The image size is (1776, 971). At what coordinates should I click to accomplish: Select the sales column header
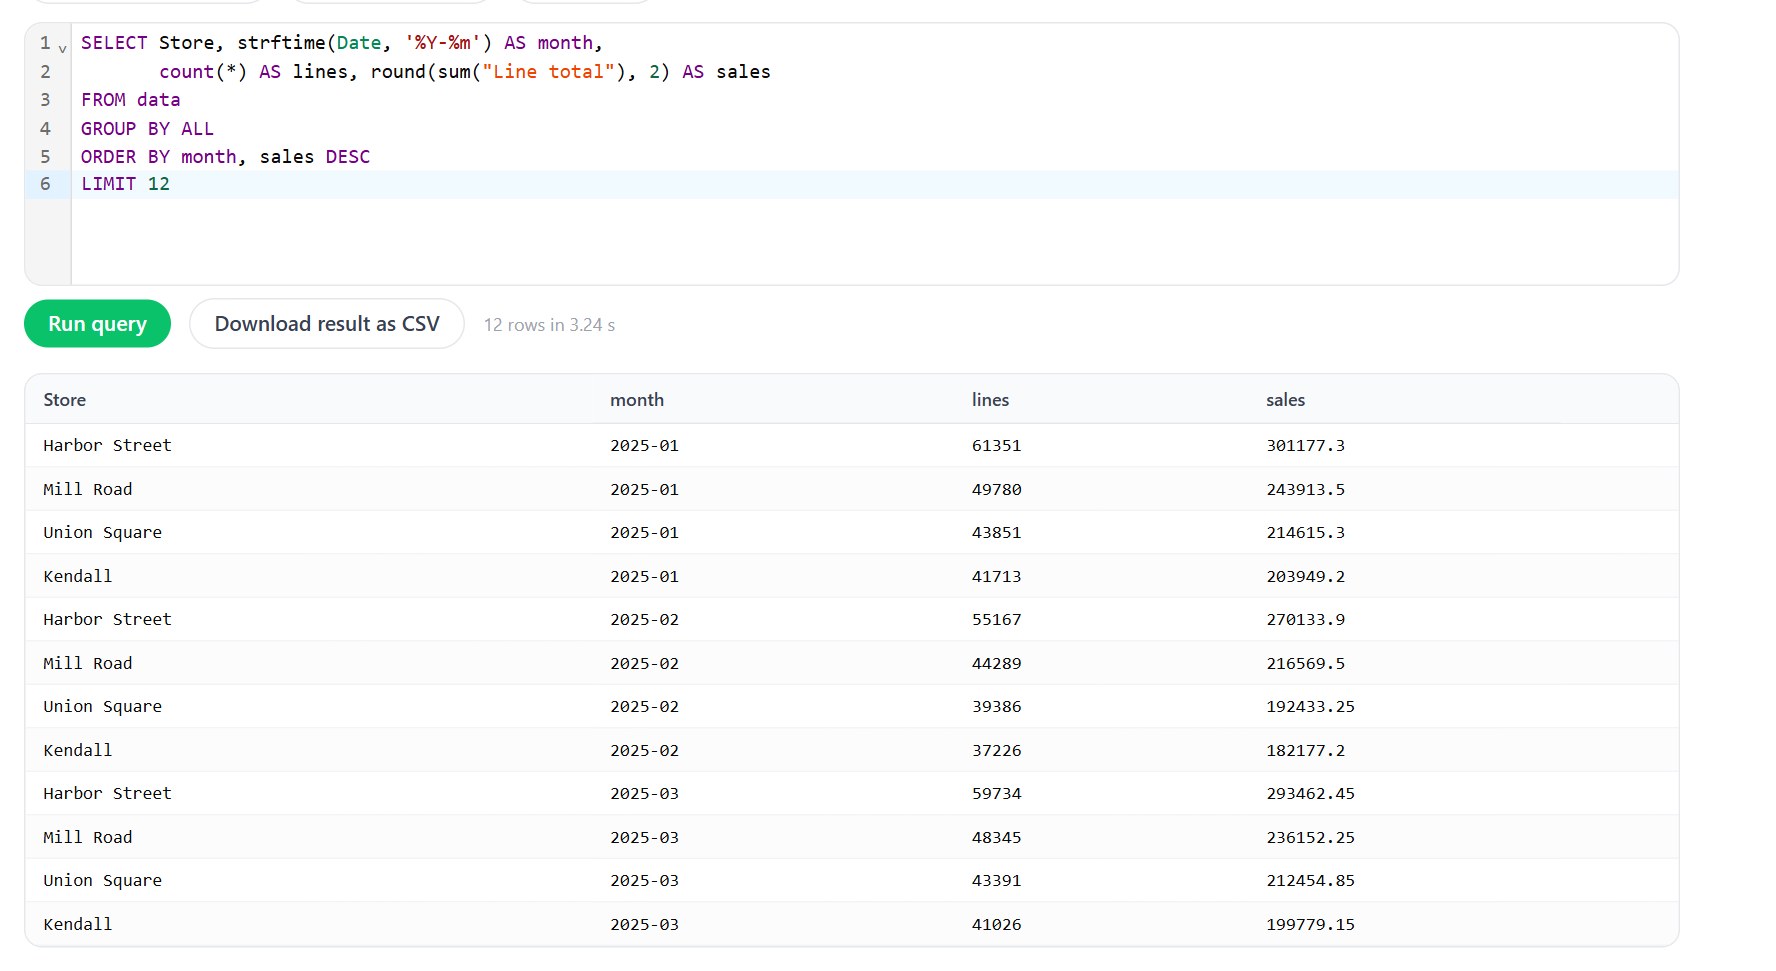(x=1285, y=400)
